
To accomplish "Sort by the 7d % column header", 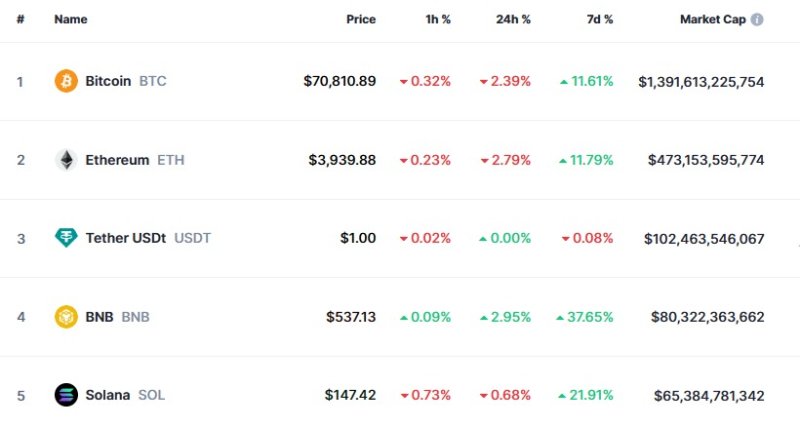I will (x=597, y=19).
